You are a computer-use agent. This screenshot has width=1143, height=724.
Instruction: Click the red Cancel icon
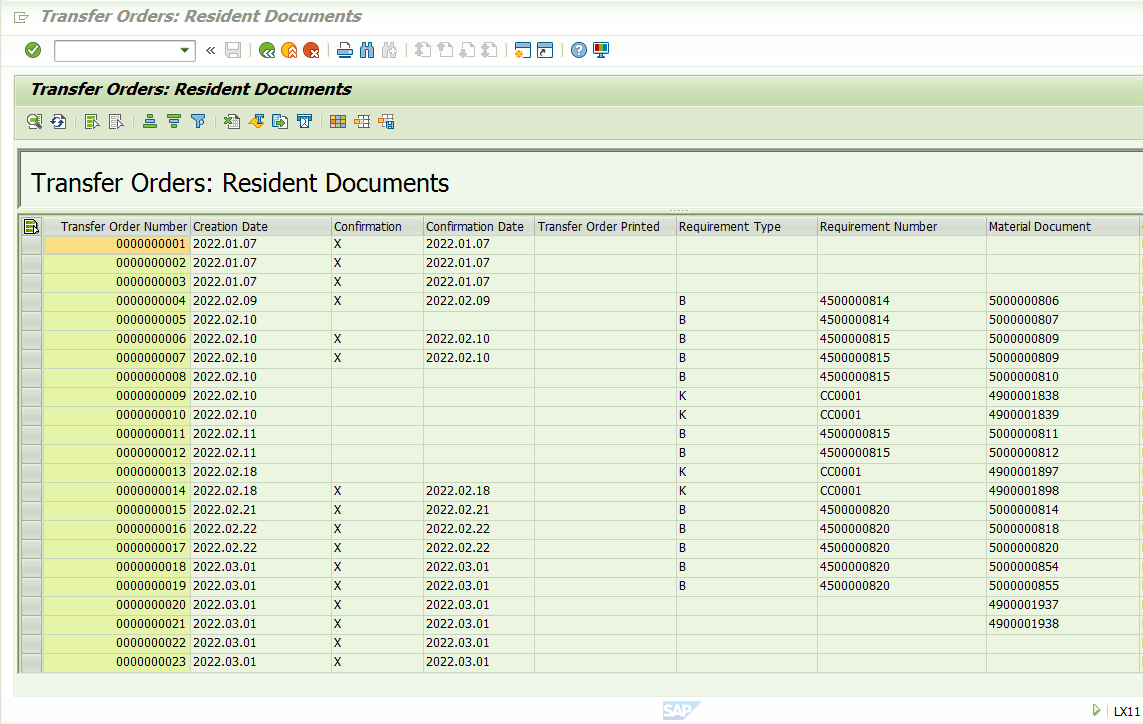[x=312, y=50]
